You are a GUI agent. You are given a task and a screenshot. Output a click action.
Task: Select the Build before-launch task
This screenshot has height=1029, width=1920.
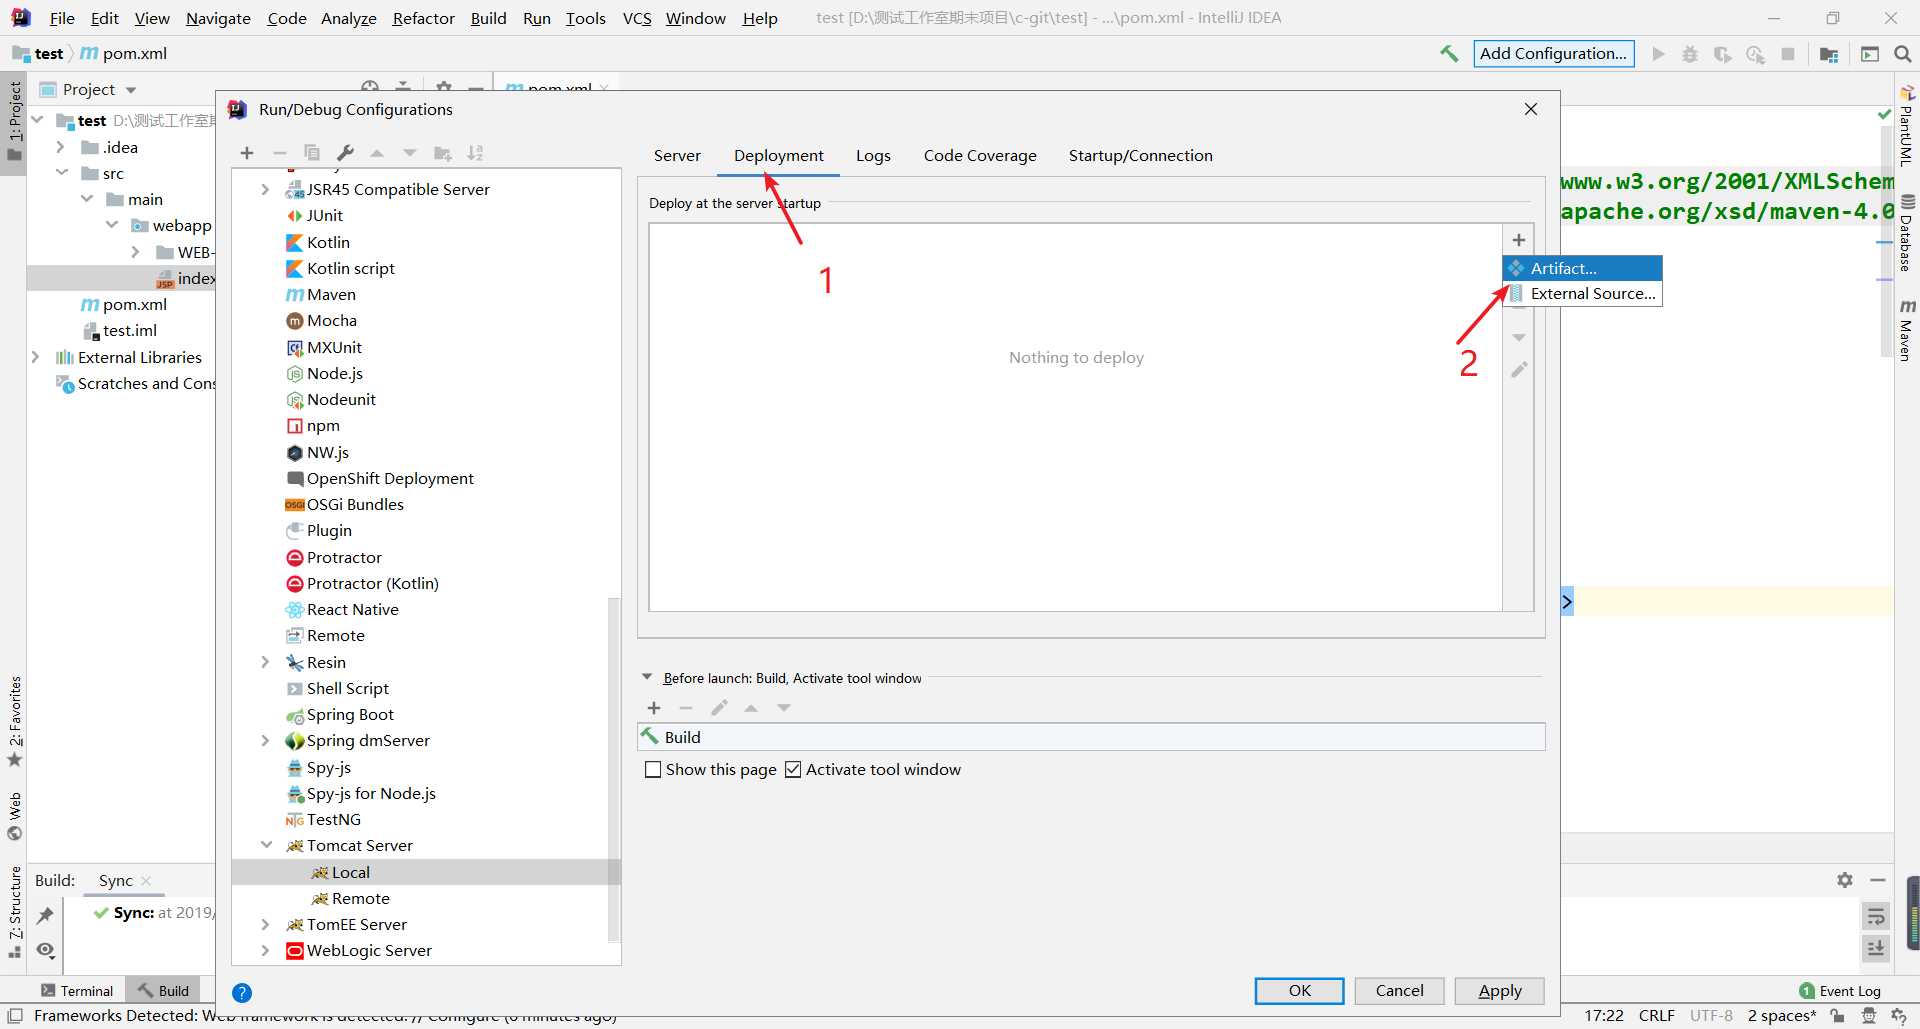coord(1091,737)
